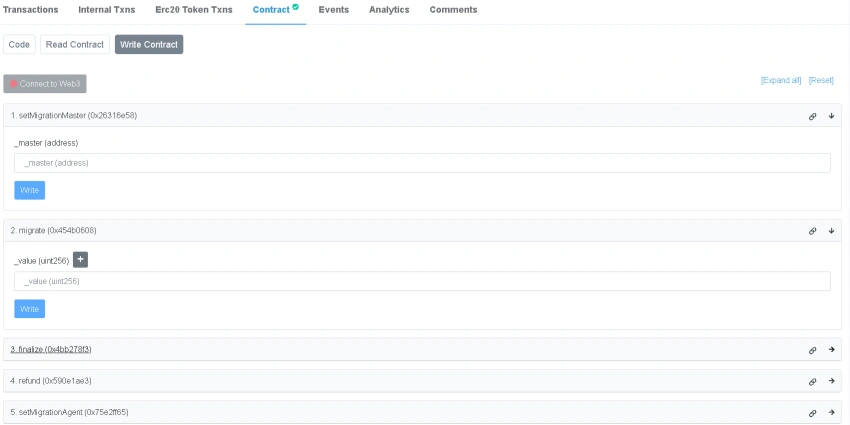Switch to Internal Txns tab

pyautogui.click(x=107, y=10)
